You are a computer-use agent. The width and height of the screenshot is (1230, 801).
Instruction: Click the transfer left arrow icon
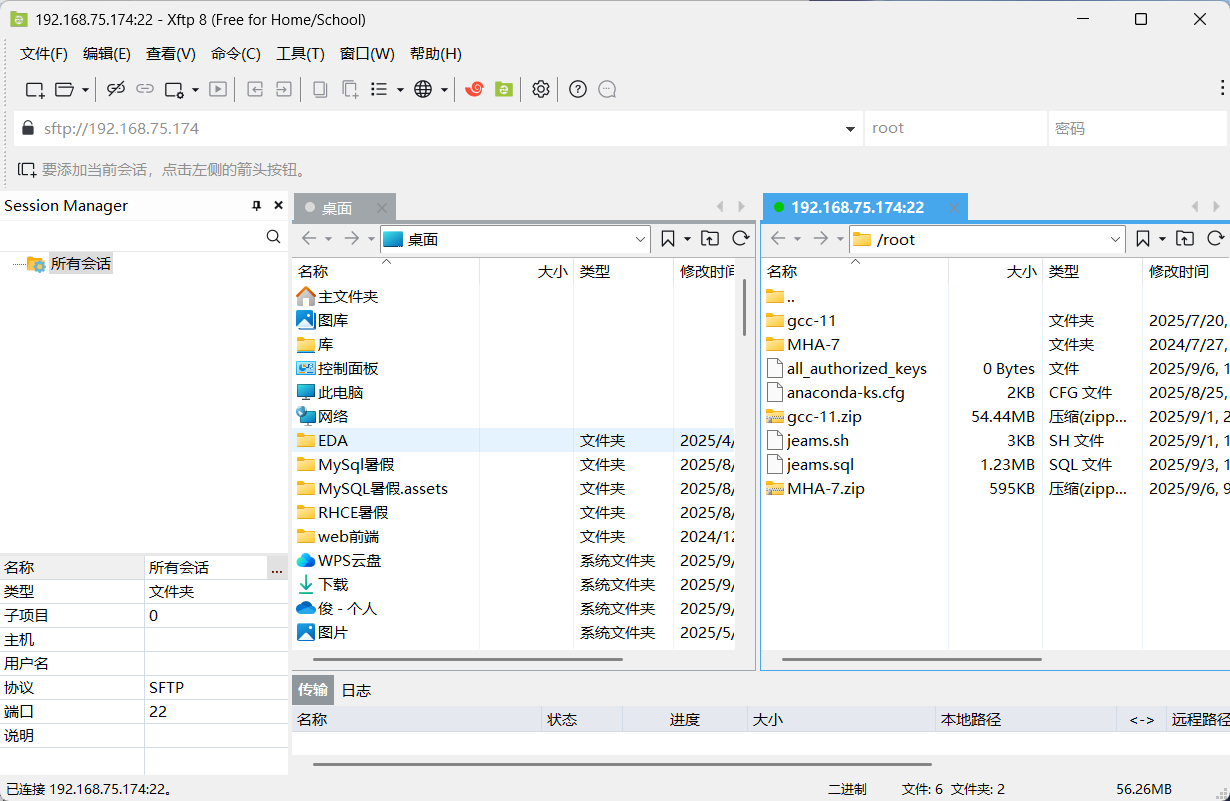click(255, 89)
